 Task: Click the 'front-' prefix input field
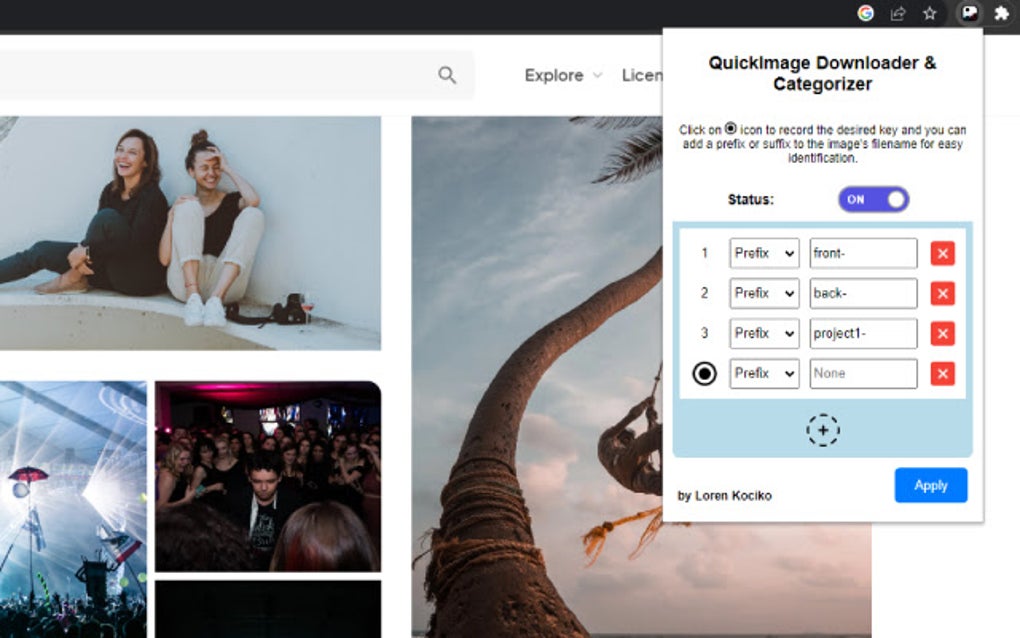(862, 253)
